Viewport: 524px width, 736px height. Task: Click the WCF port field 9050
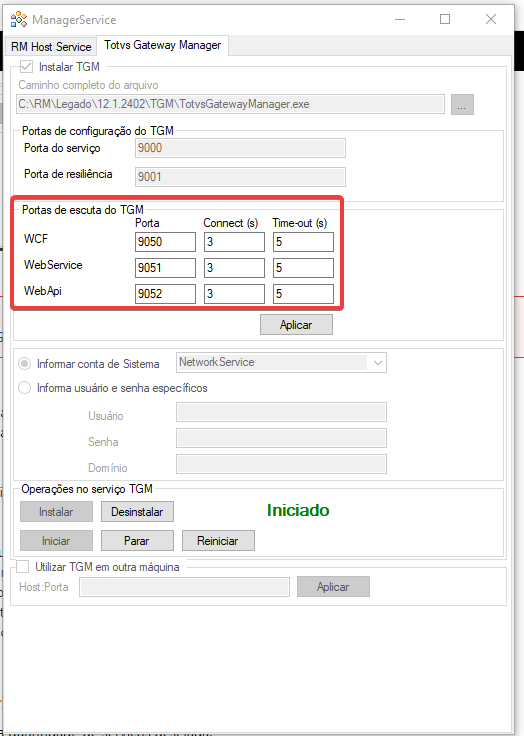(x=165, y=242)
